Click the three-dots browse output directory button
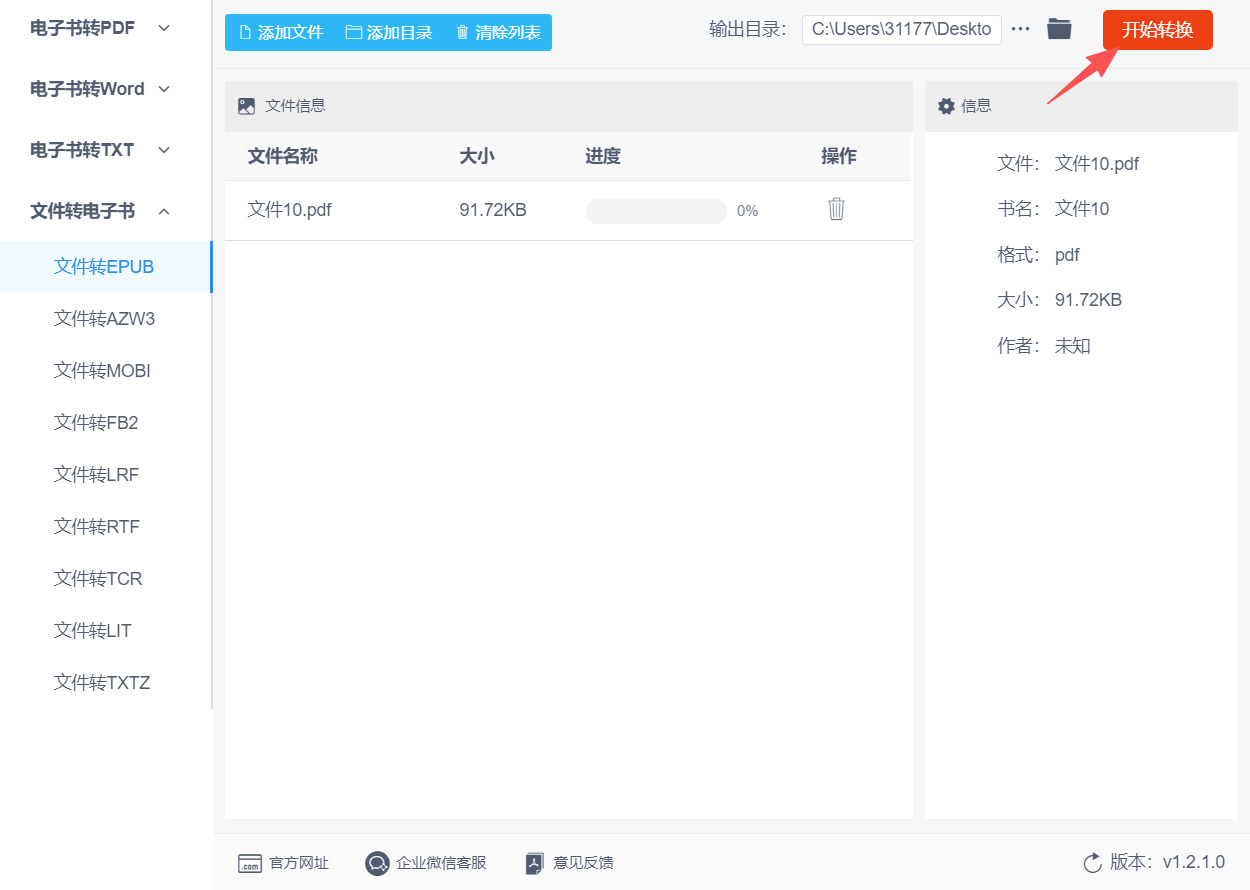This screenshot has width=1250, height=890. point(1020,29)
